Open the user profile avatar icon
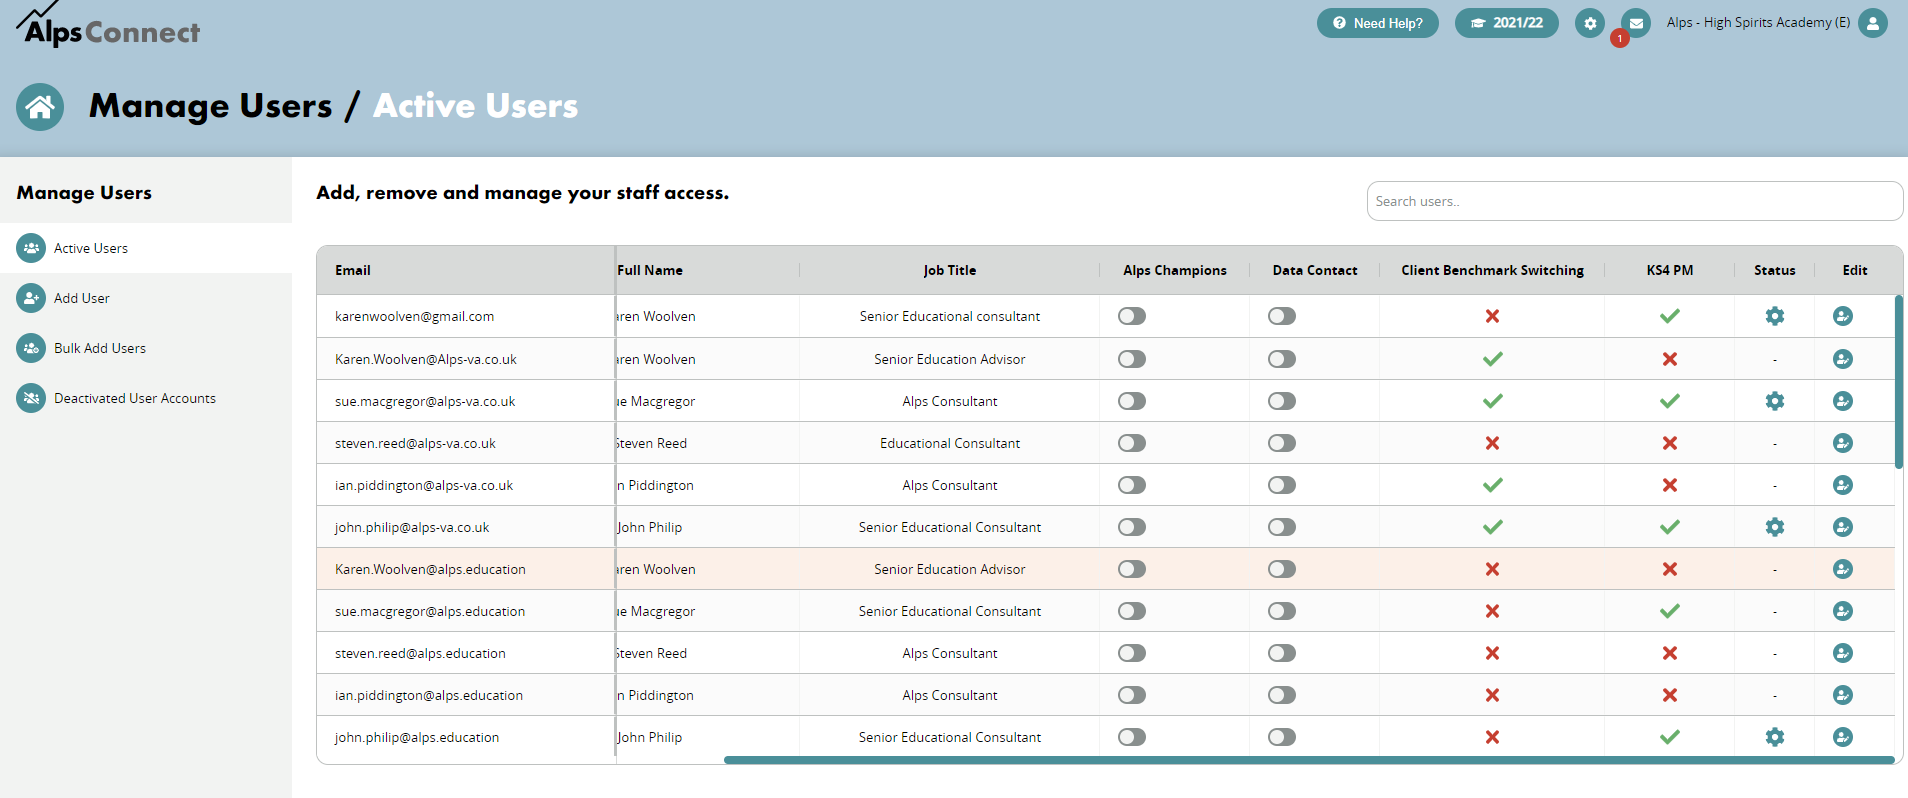1908x798 pixels. [x=1873, y=23]
